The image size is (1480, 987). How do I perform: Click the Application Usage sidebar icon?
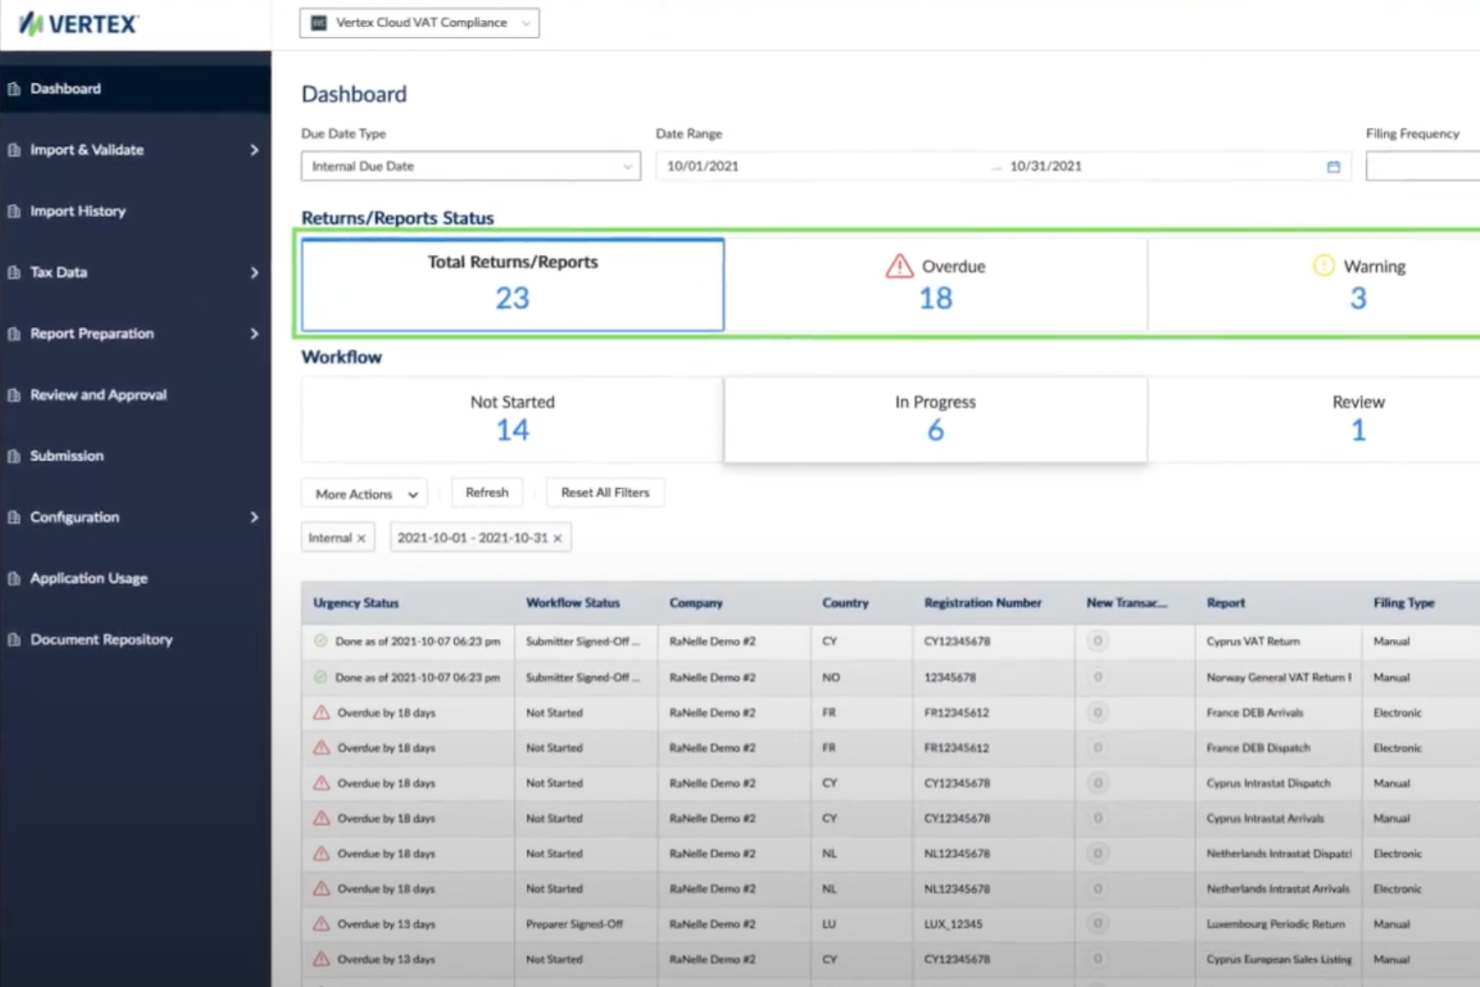tap(13, 578)
